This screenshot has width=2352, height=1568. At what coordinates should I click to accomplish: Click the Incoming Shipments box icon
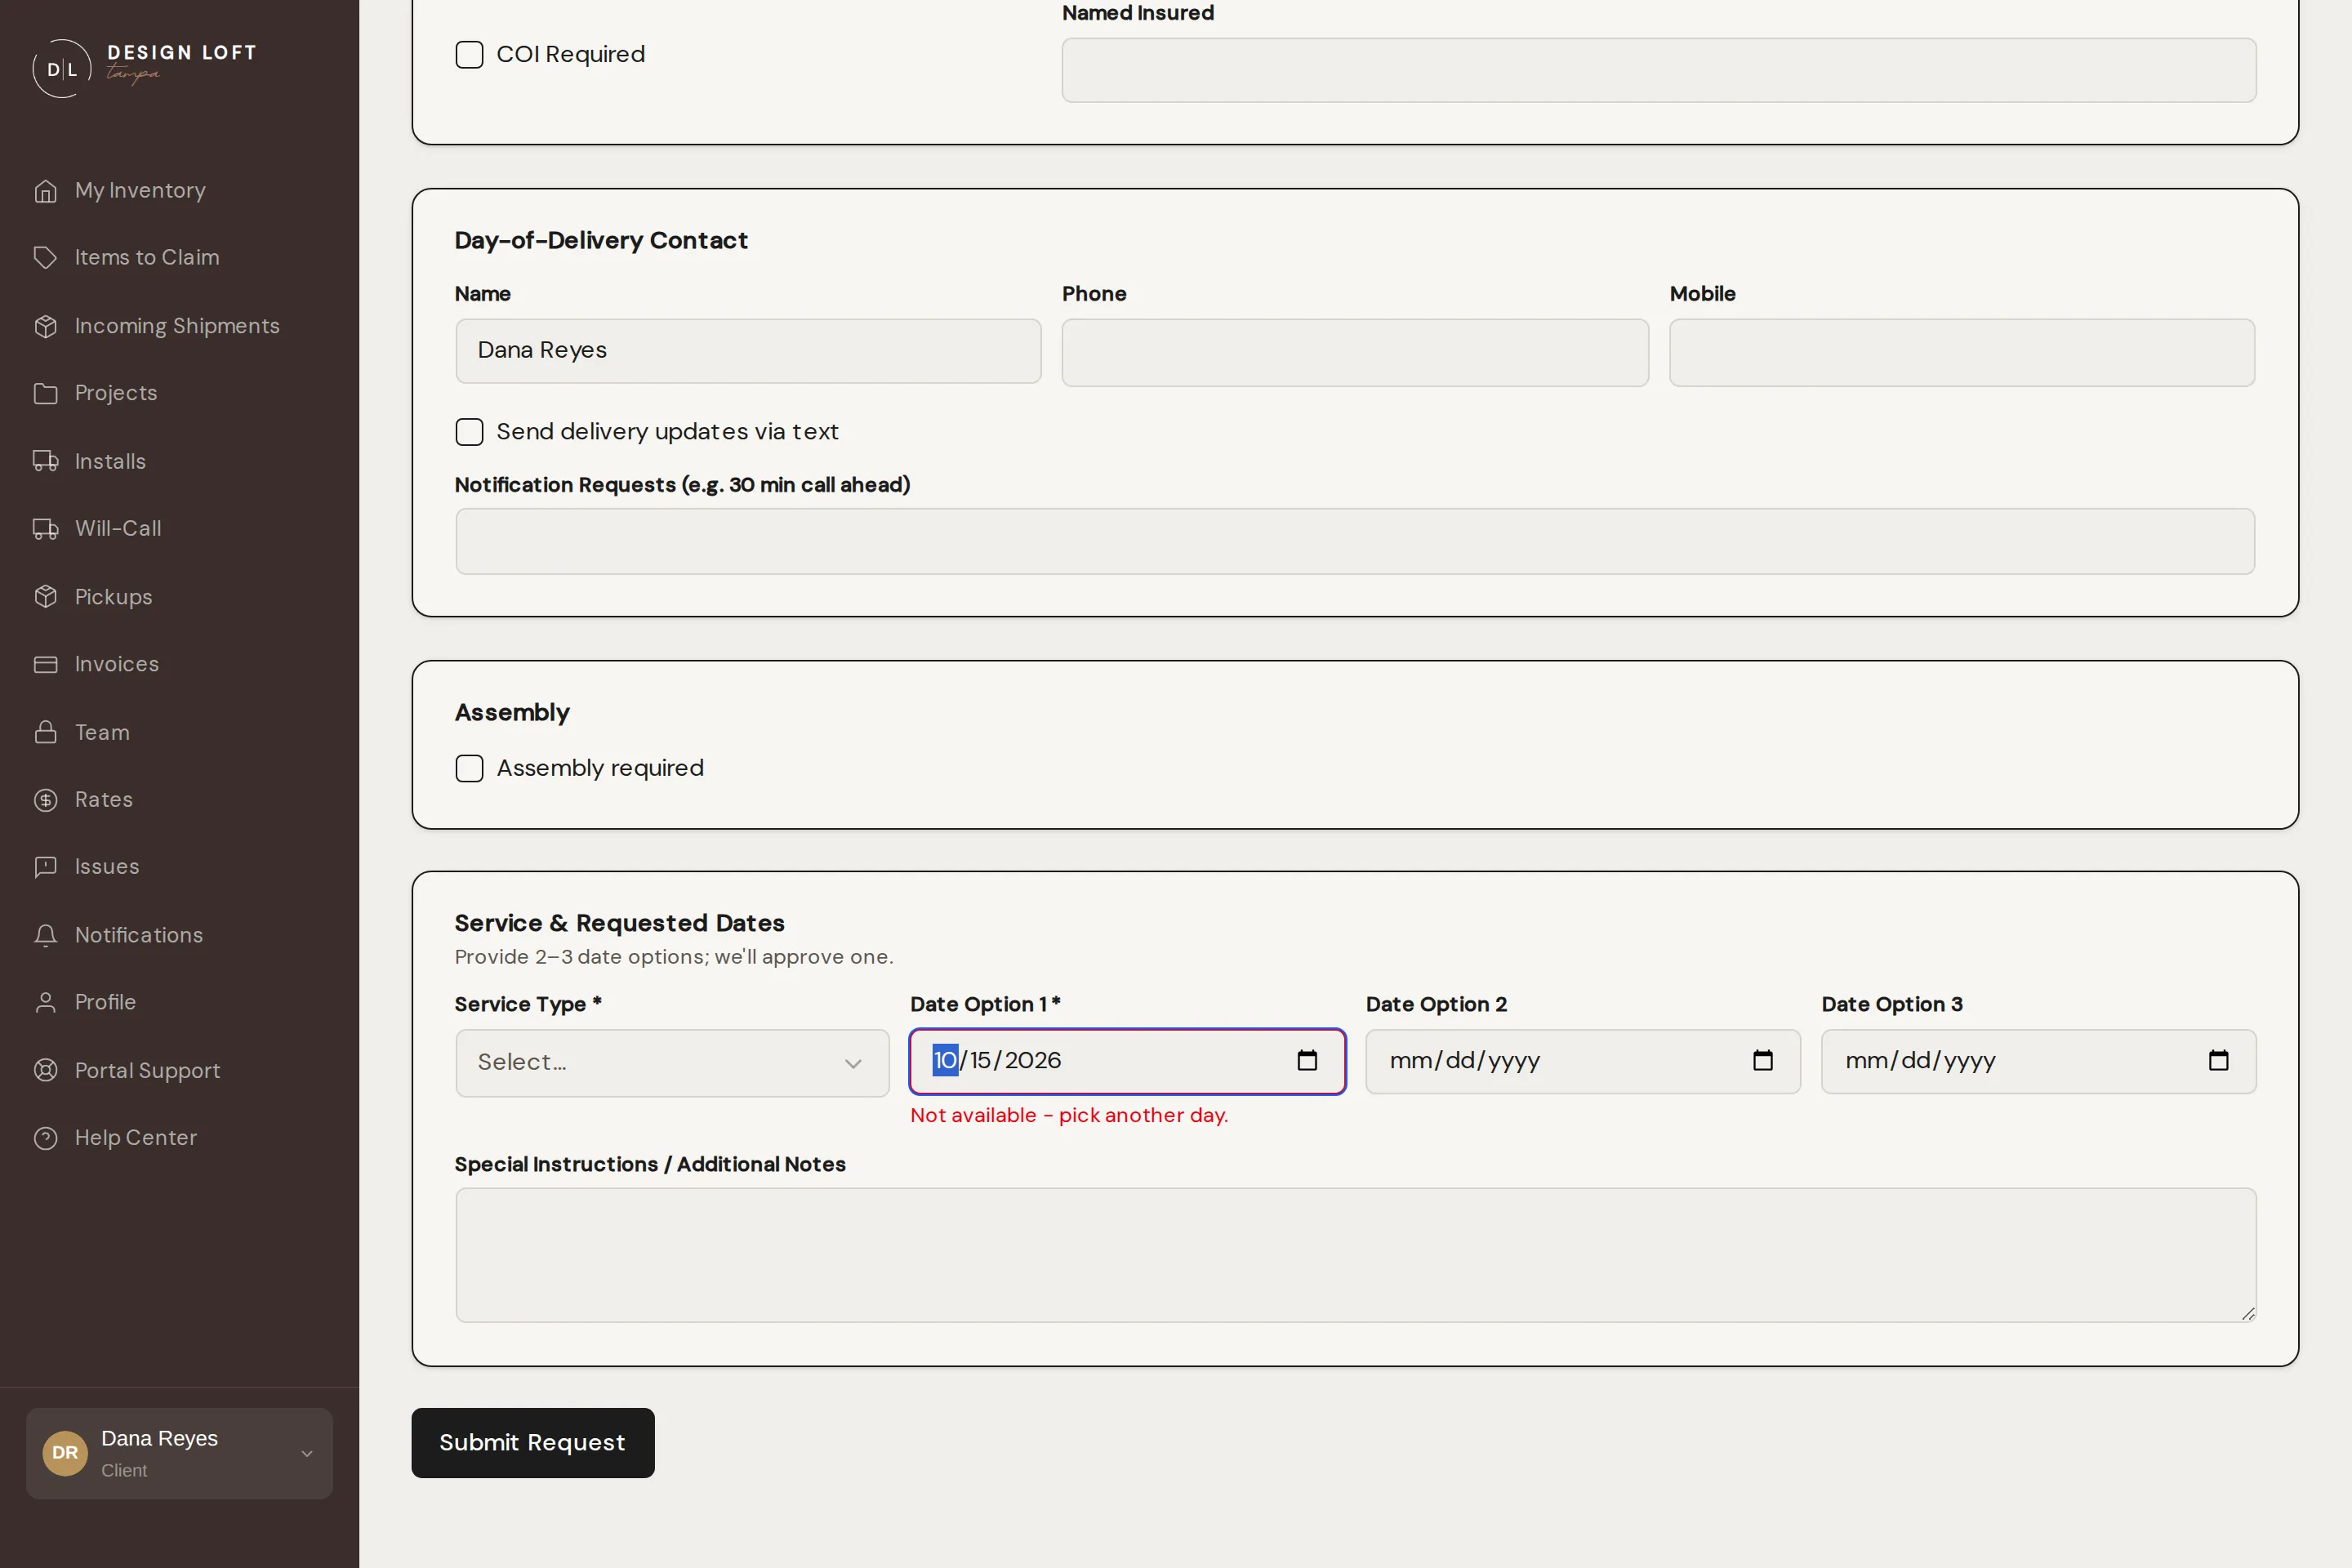[45, 326]
